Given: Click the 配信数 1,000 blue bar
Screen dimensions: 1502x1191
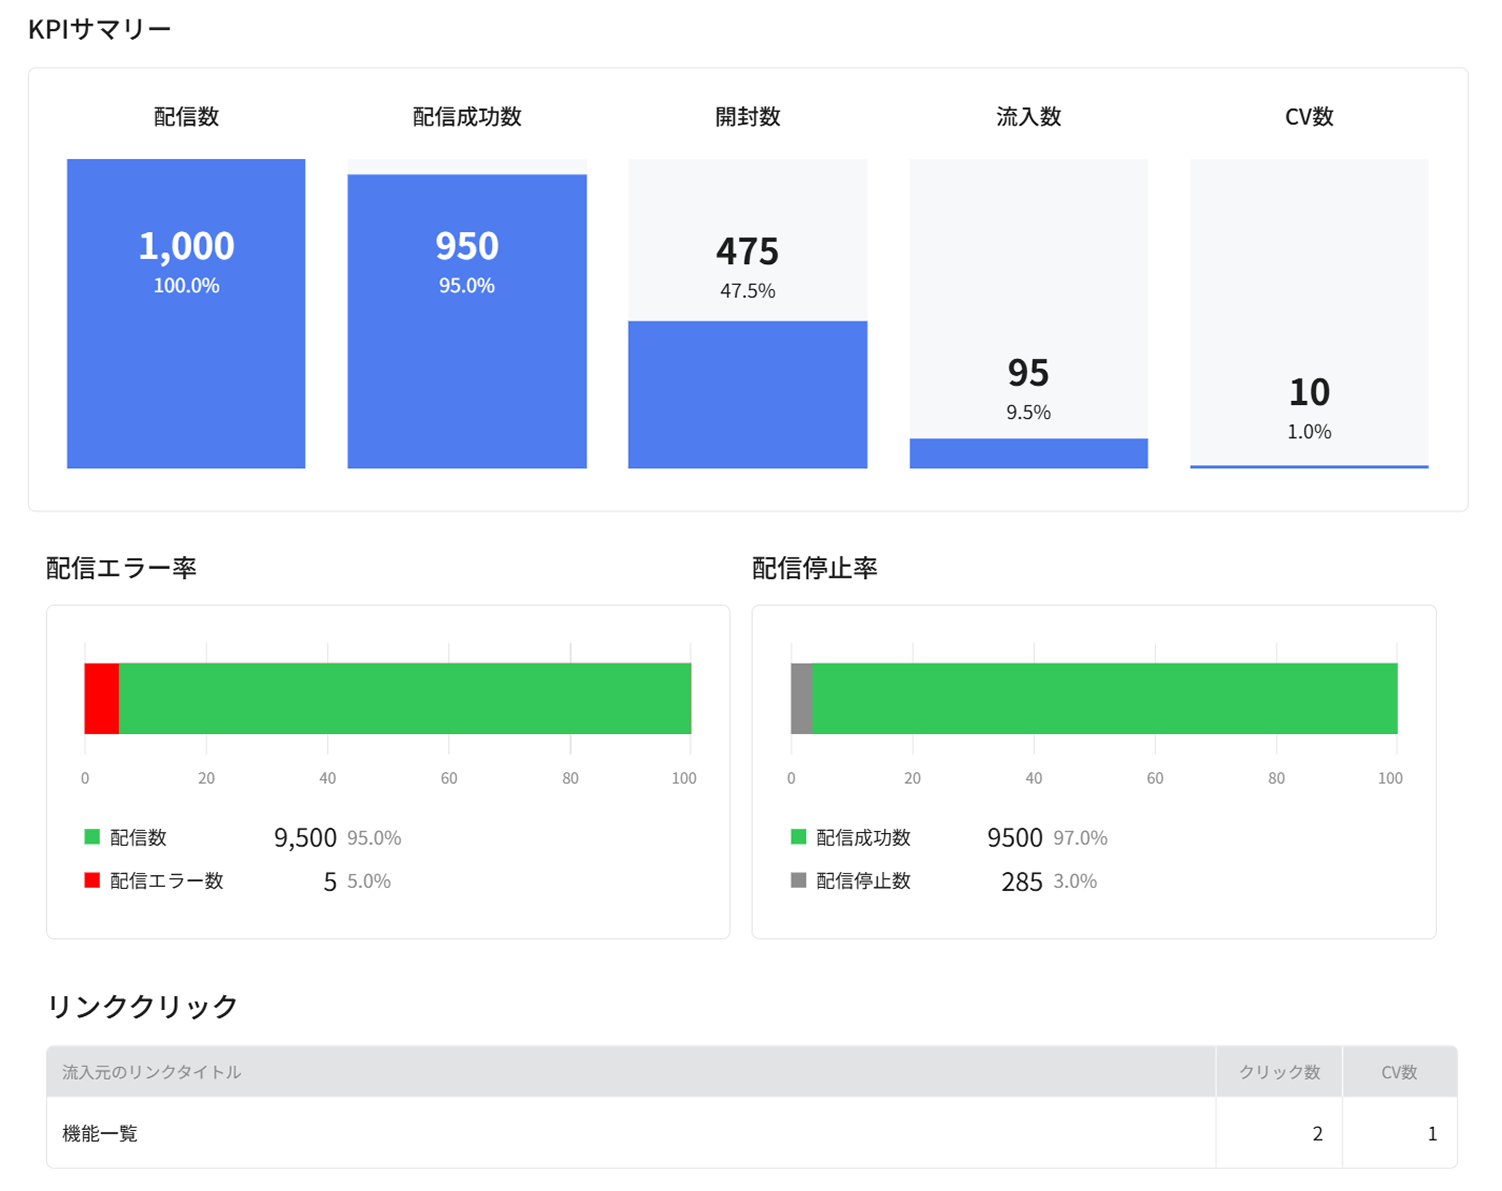Looking at the screenshot, I should pos(186,313).
